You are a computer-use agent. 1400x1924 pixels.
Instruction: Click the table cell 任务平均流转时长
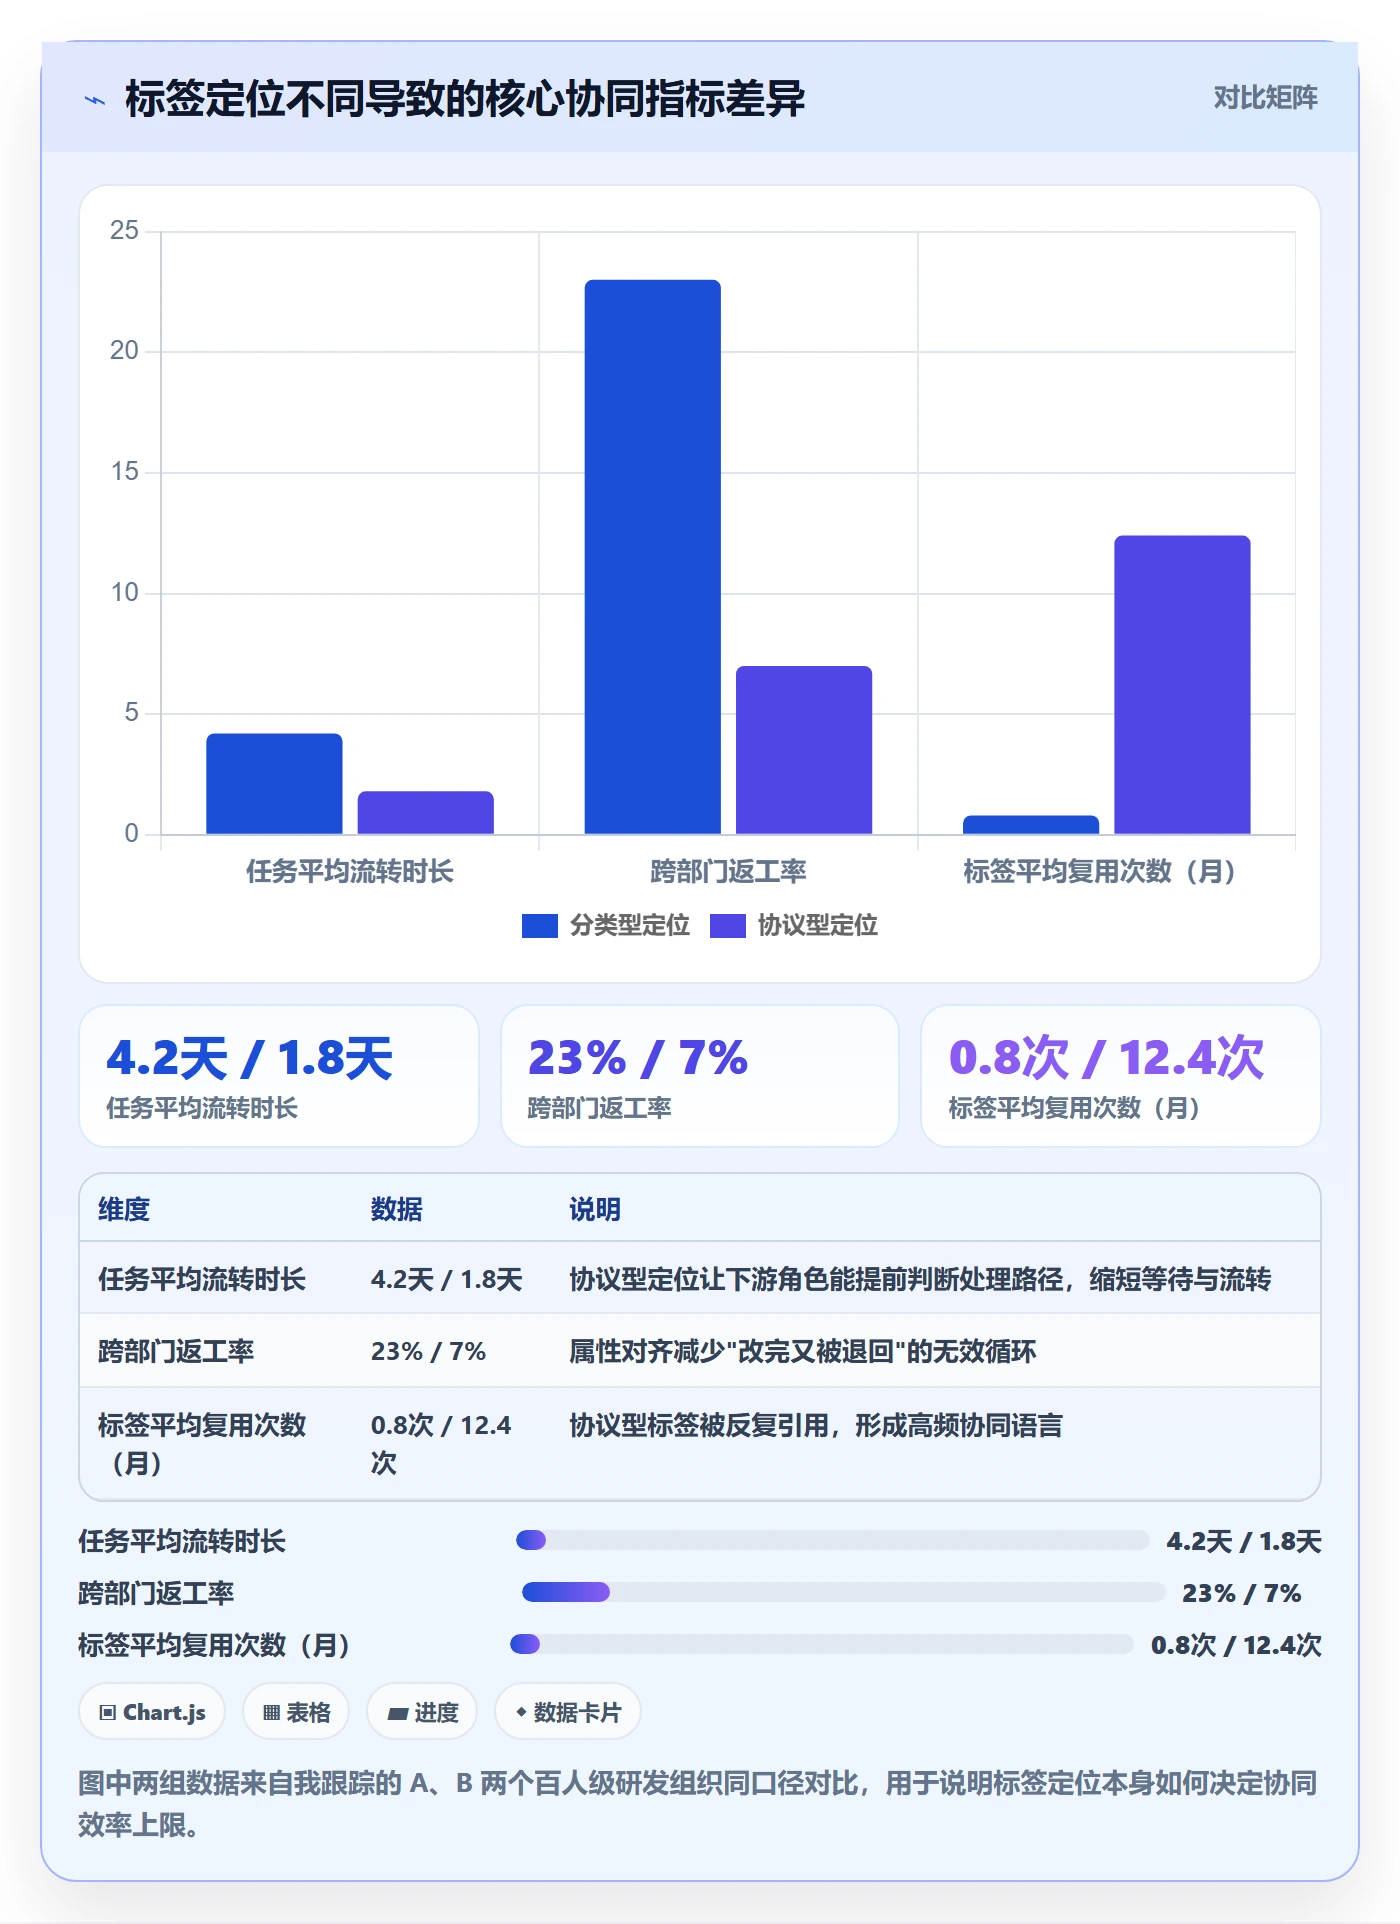coord(202,1279)
